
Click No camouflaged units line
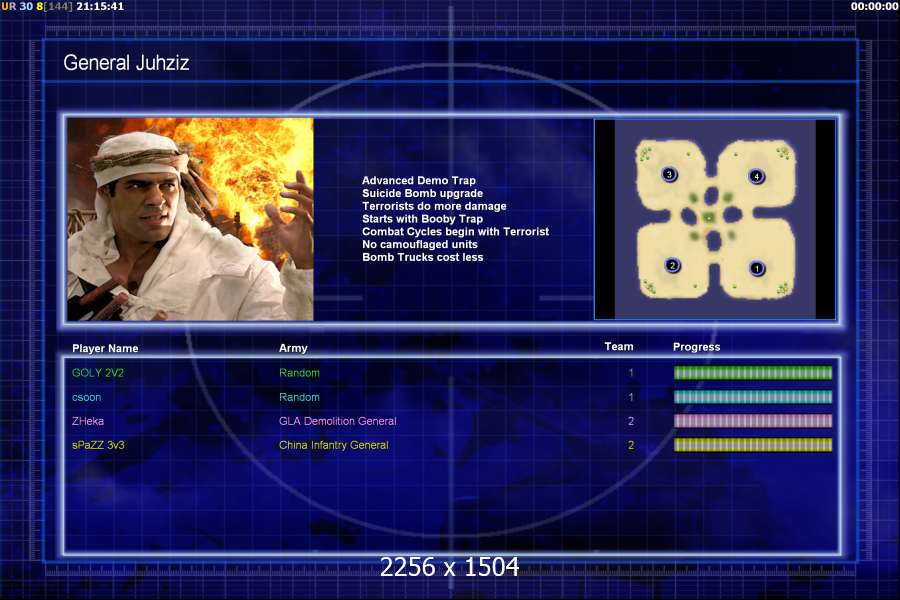[x=420, y=245]
